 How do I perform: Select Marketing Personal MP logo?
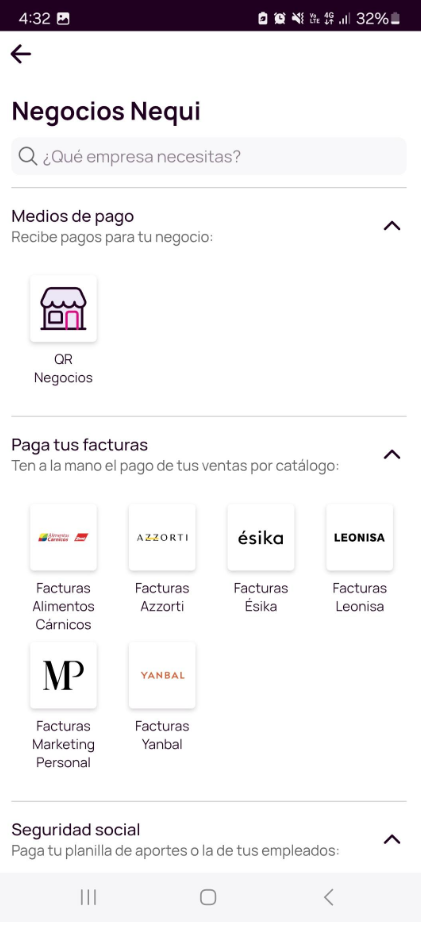click(x=63, y=675)
